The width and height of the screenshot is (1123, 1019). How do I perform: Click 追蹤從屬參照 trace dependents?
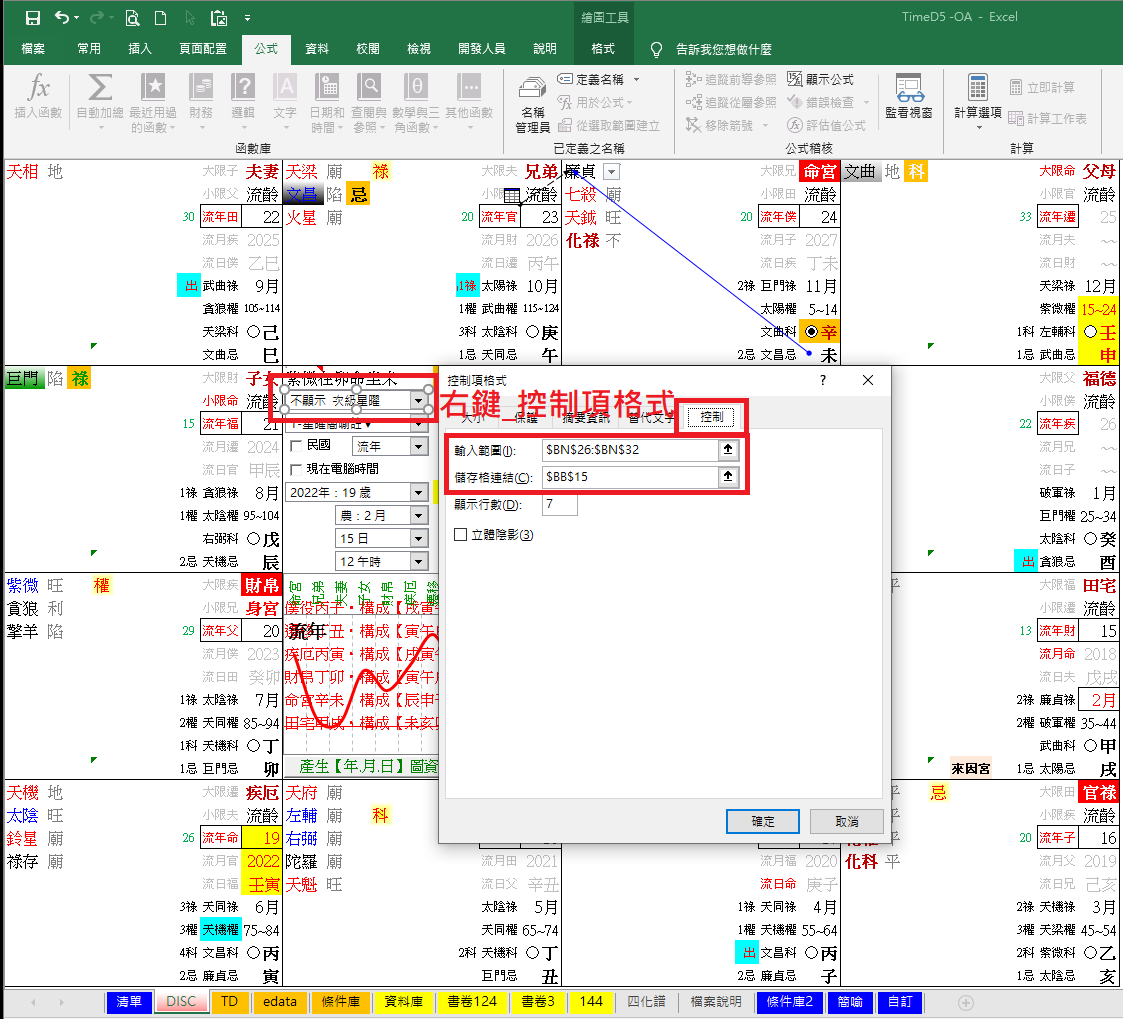coord(731,102)
